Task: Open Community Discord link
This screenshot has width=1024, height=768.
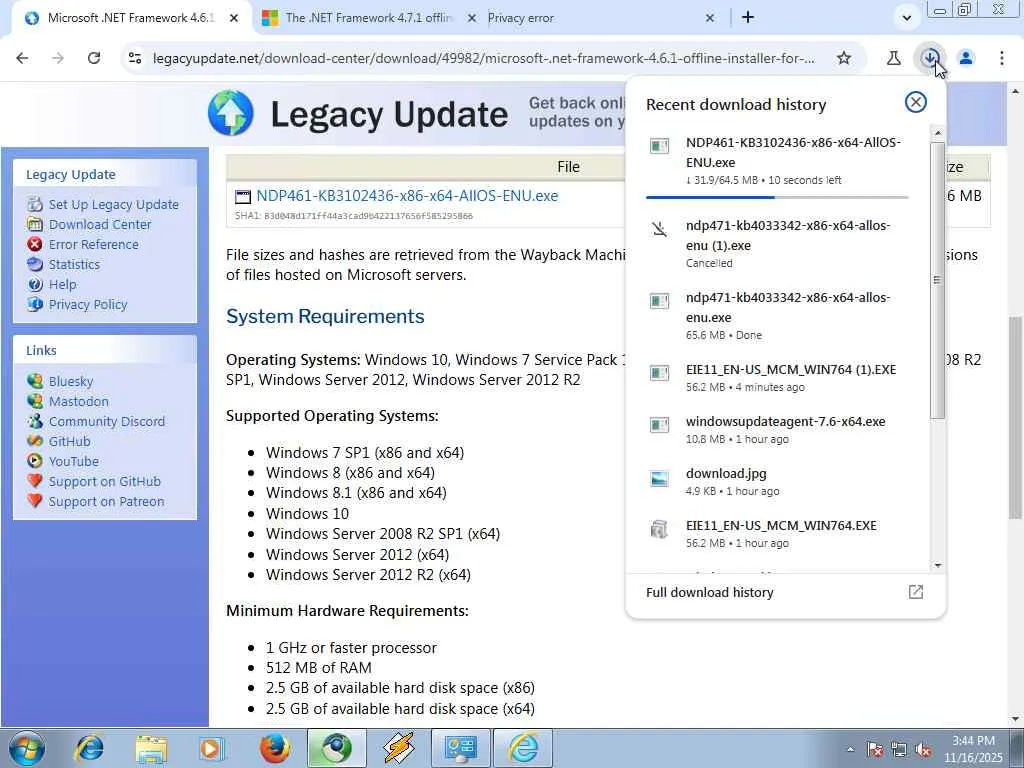Action: [x=107, y=421]
